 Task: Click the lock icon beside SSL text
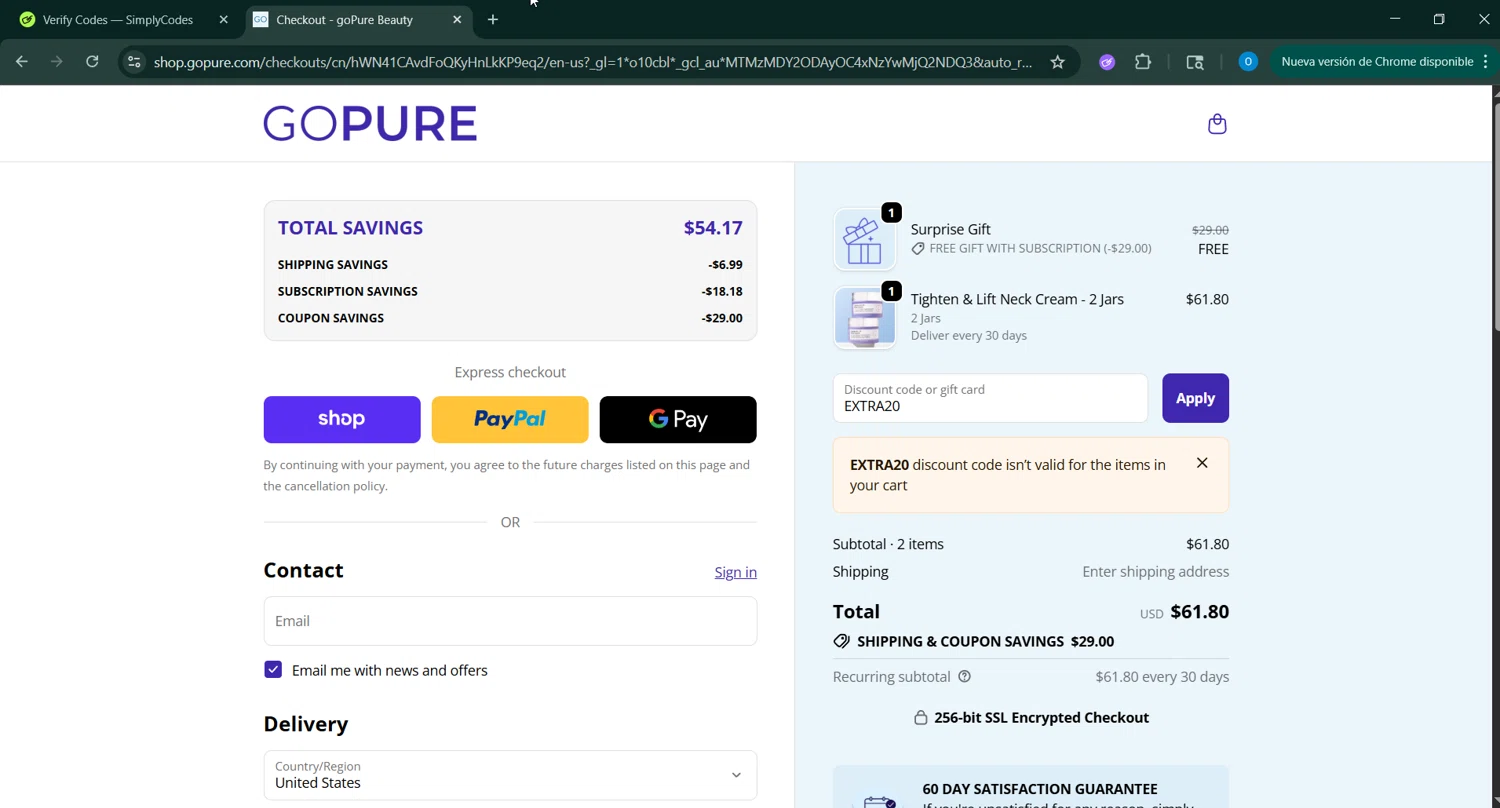[920, 718]
